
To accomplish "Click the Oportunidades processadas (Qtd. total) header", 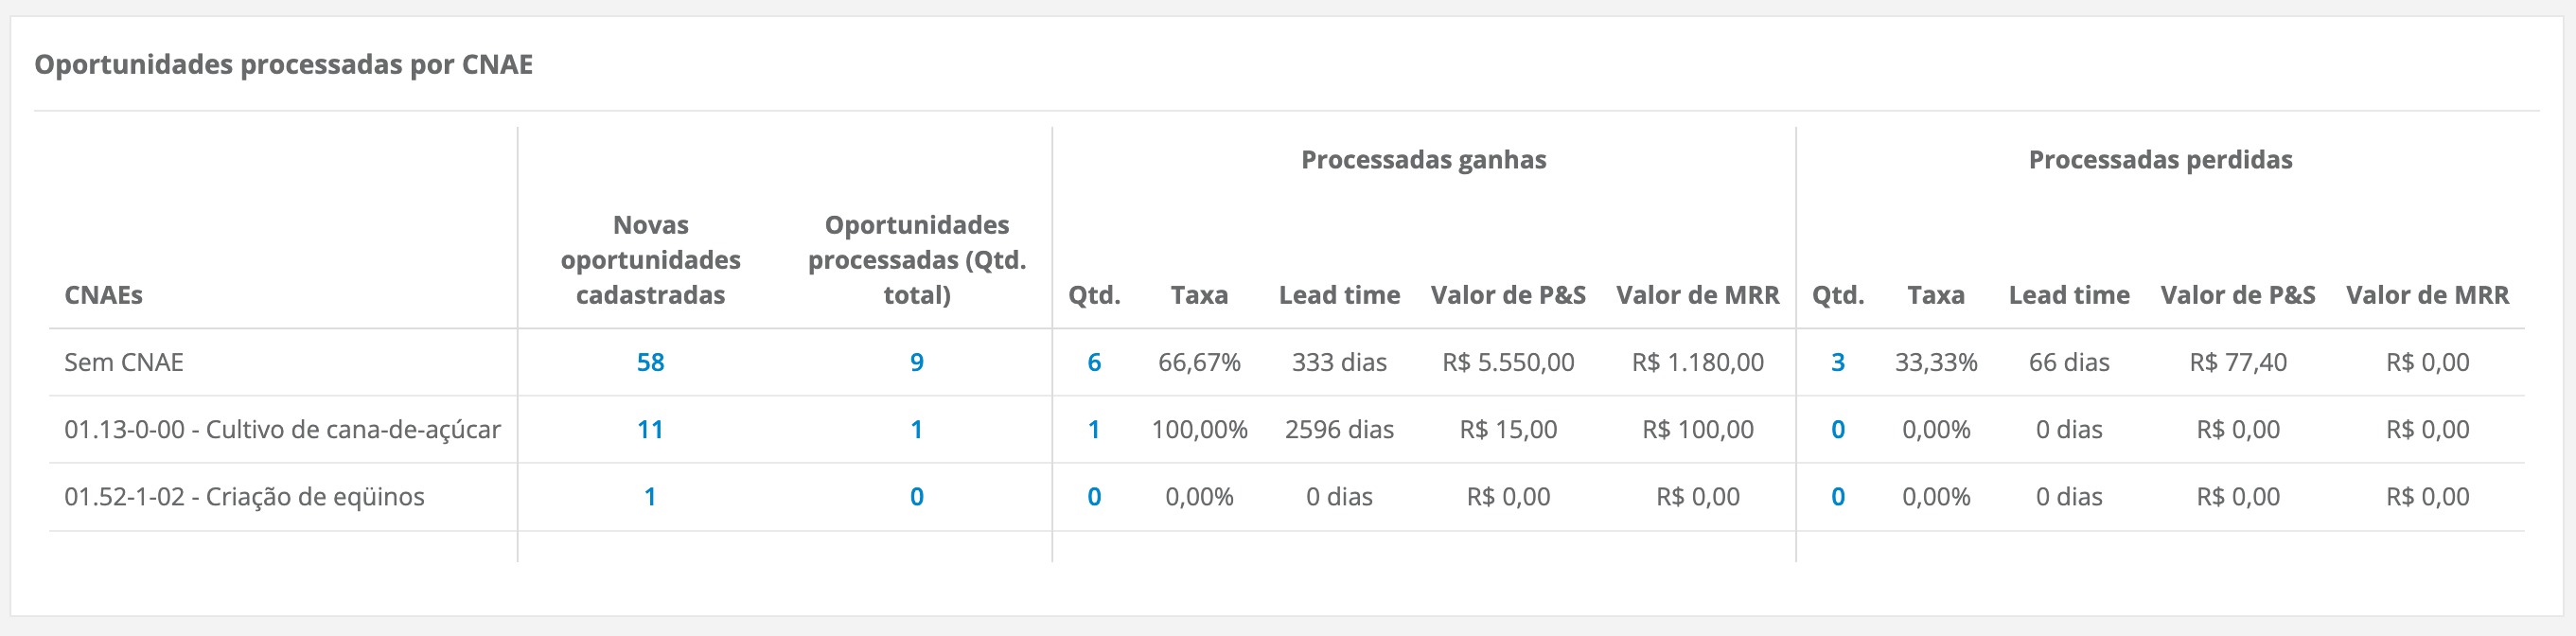I will point(916,260).
